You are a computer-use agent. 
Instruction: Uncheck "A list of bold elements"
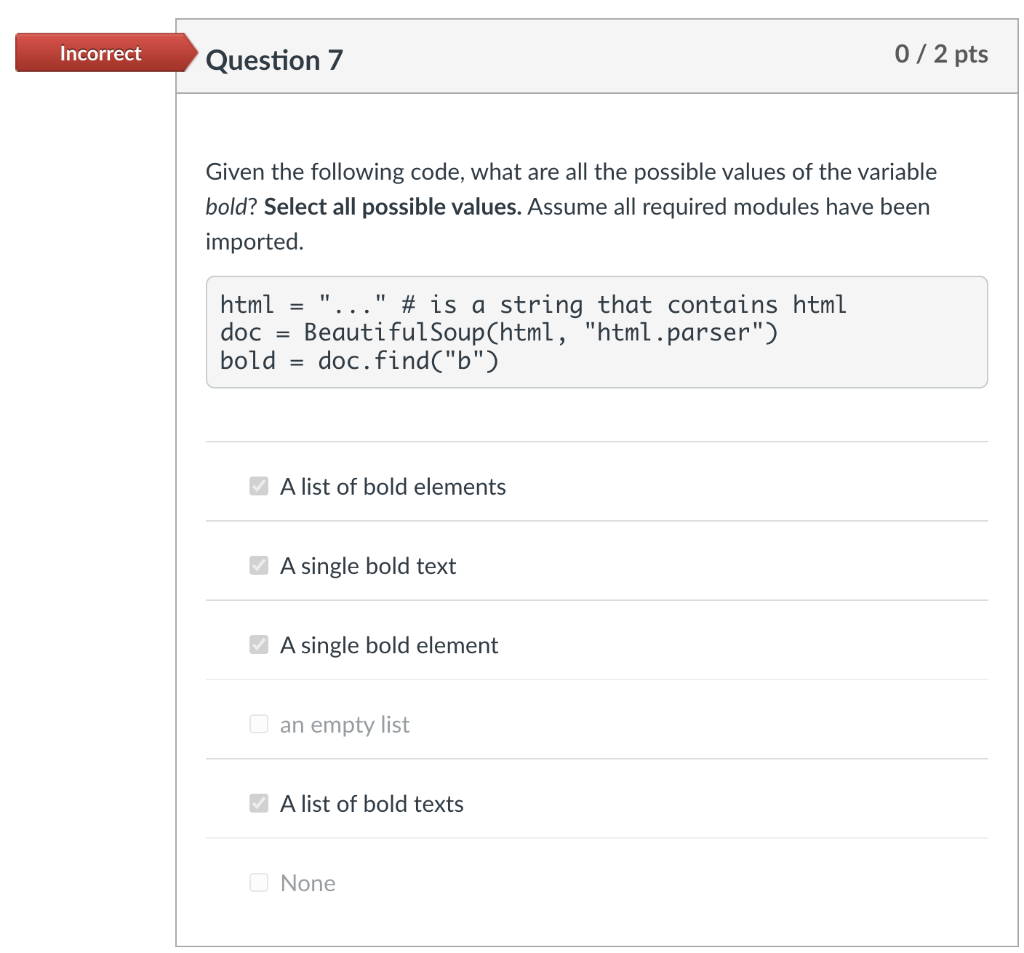[x=259, y=486]
